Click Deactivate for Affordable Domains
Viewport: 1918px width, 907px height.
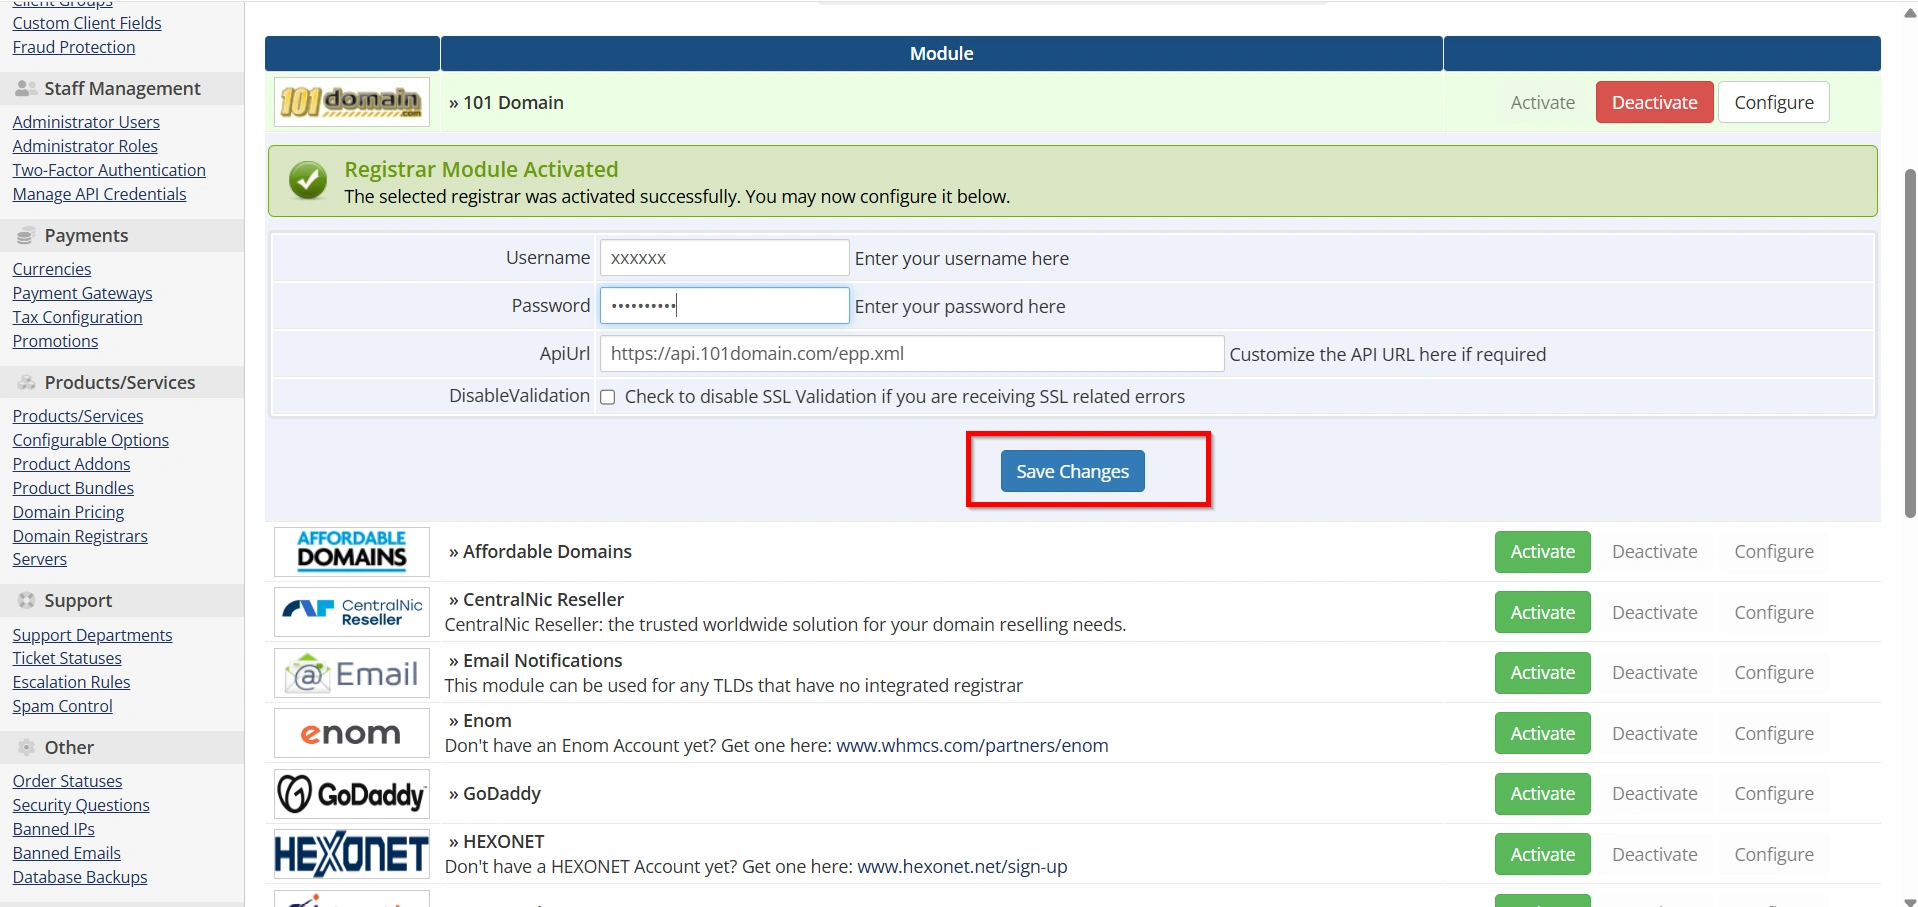1654,552
